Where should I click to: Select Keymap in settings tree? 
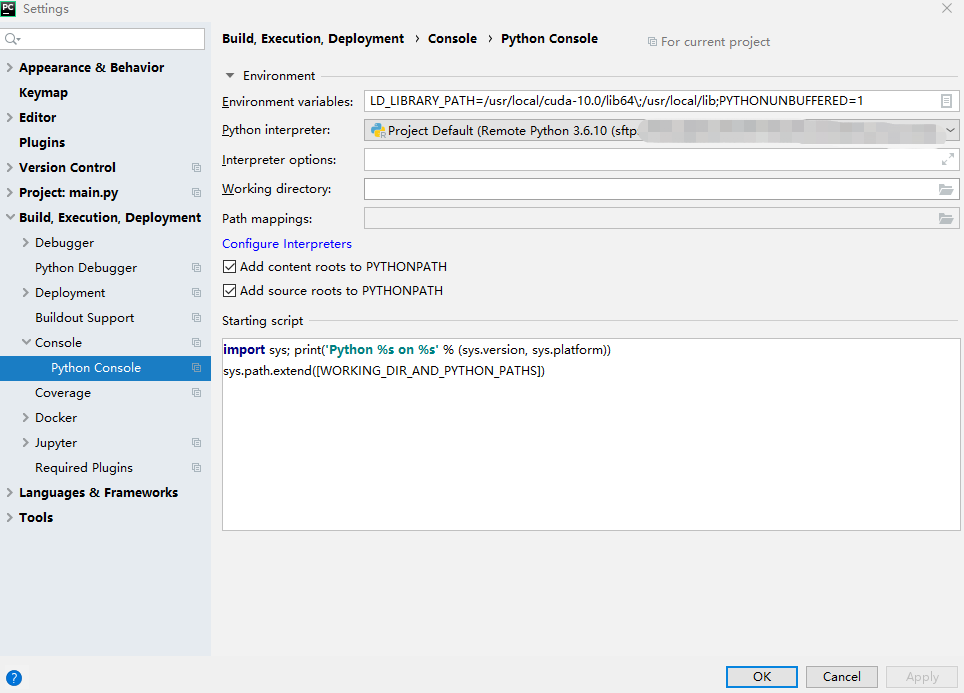click(x=44, y=92)
